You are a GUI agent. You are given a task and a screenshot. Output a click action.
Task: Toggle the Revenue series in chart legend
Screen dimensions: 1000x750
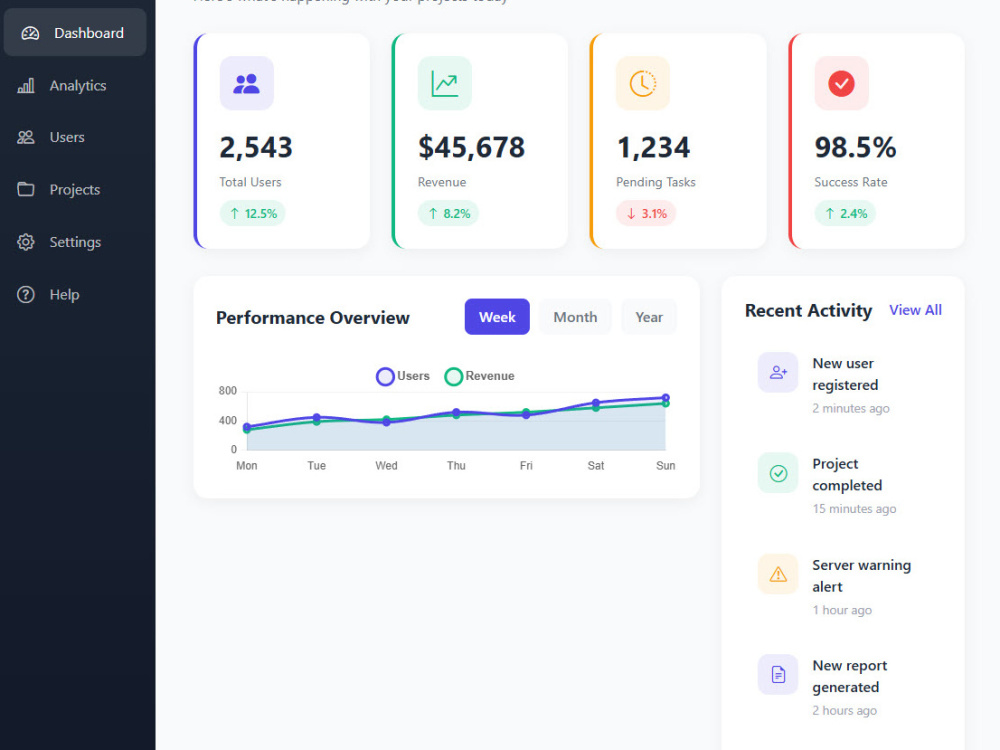click(479, 376)
